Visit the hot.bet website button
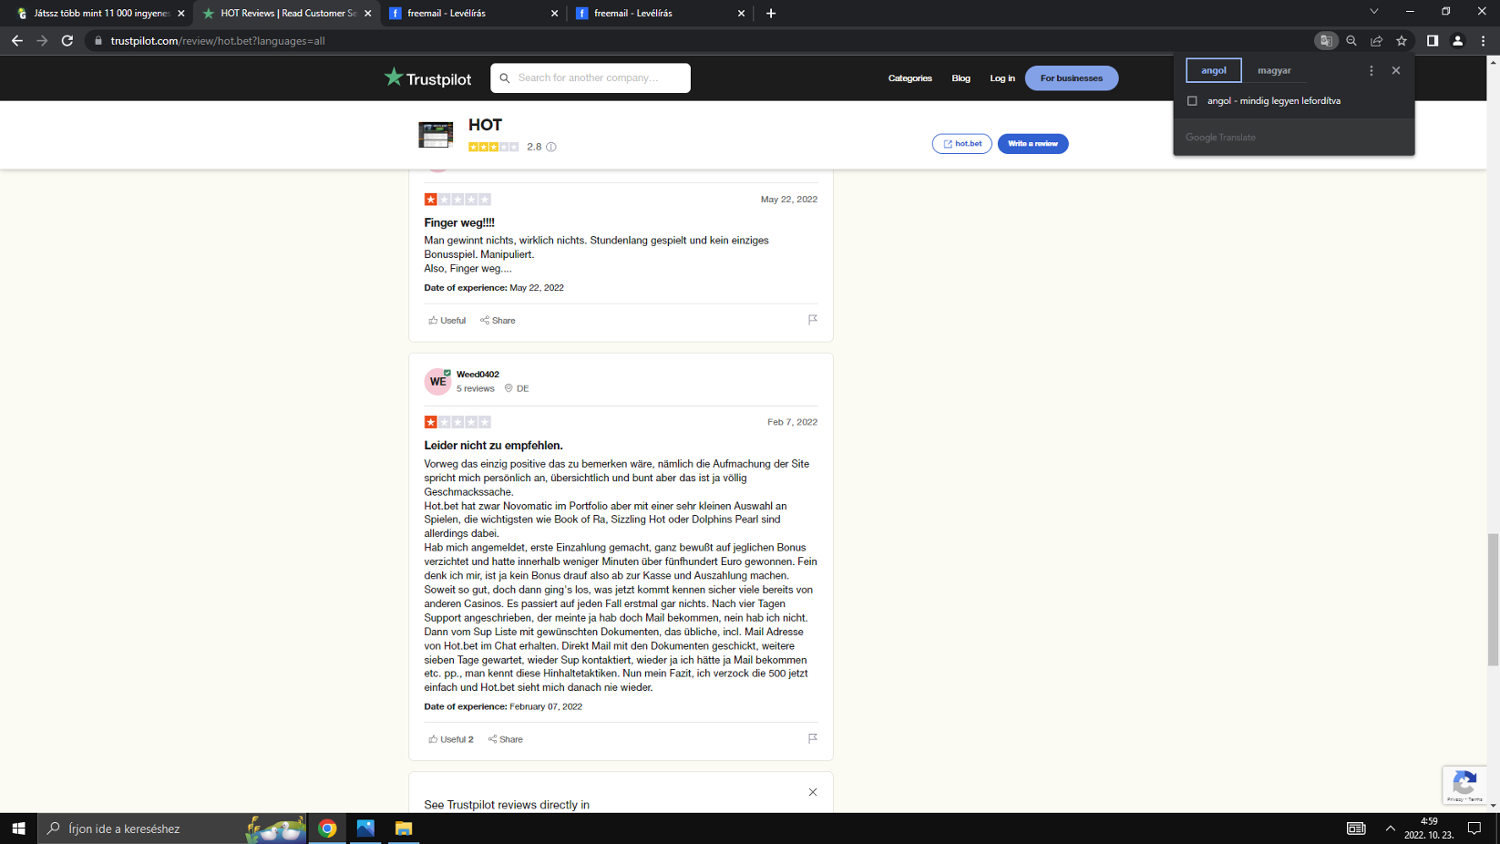1500x844 pixels. pyautogui.click(x=962, y=144)
